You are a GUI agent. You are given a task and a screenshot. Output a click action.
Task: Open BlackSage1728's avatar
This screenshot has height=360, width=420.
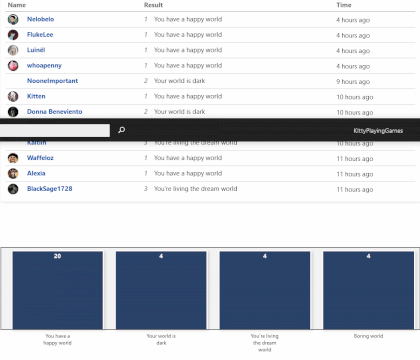point(13,189)
